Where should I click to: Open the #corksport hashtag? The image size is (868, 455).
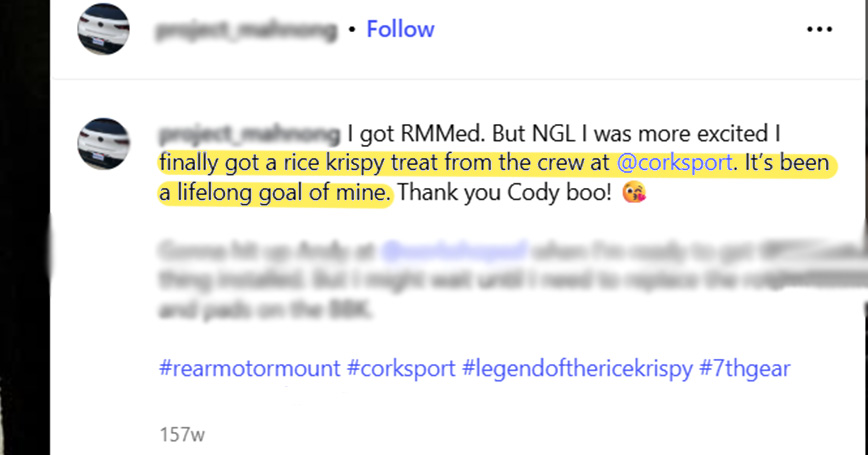click(x=399, y=368)
